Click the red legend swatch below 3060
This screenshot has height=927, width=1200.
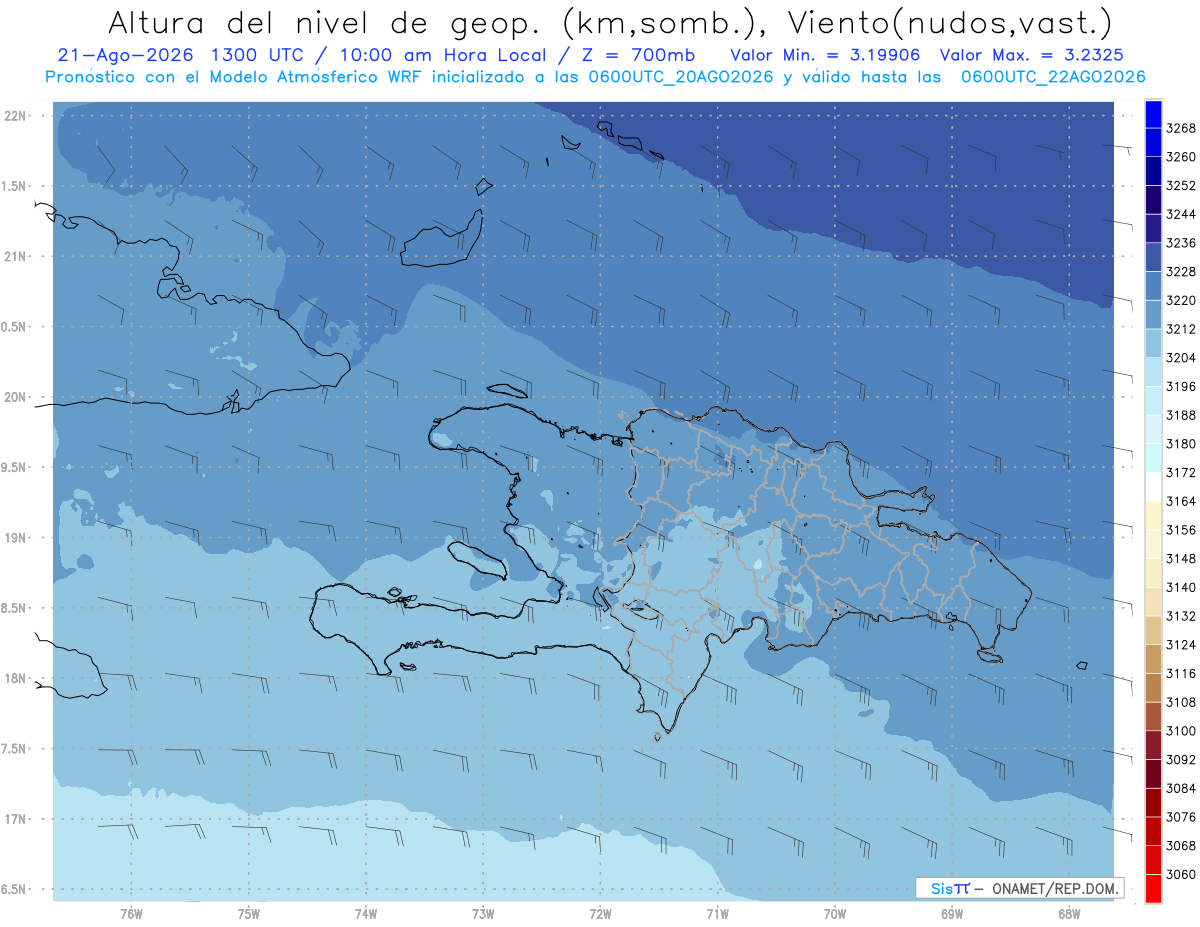(x=1153, y=888)
